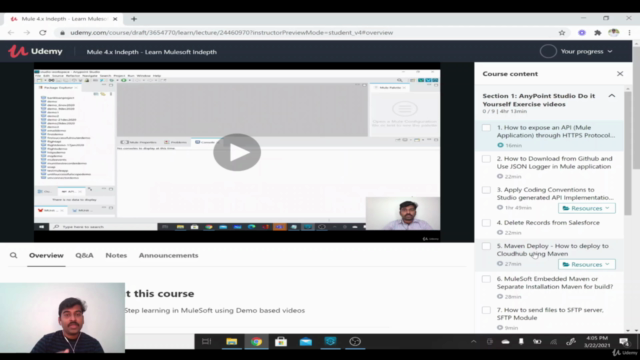Viewport: 640px width, 360px height.
Task: Bookmark page with star icon
Action: (562, 33)
